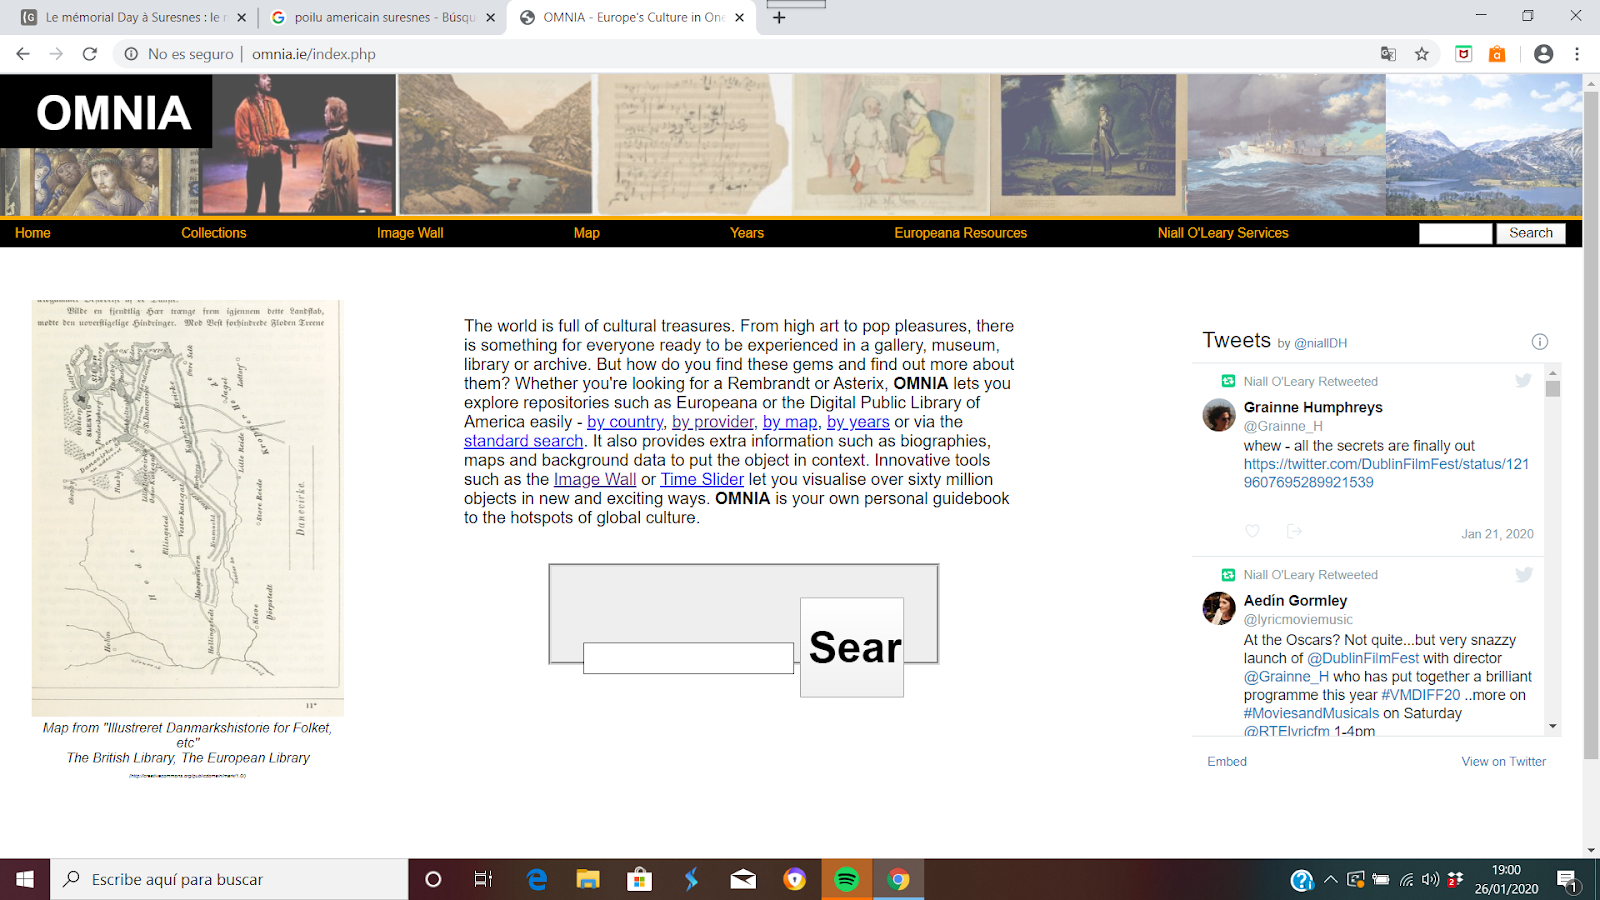Focus the navigation bar search field
The width and height of the screenshot is (1600, 900).
1456,233
